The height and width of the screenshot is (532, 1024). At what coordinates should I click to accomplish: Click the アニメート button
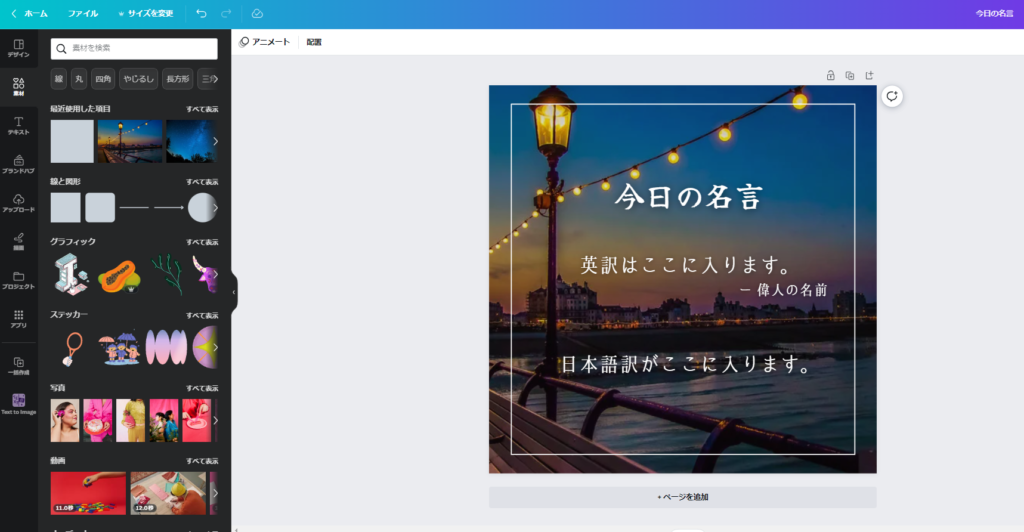(265, 42)
